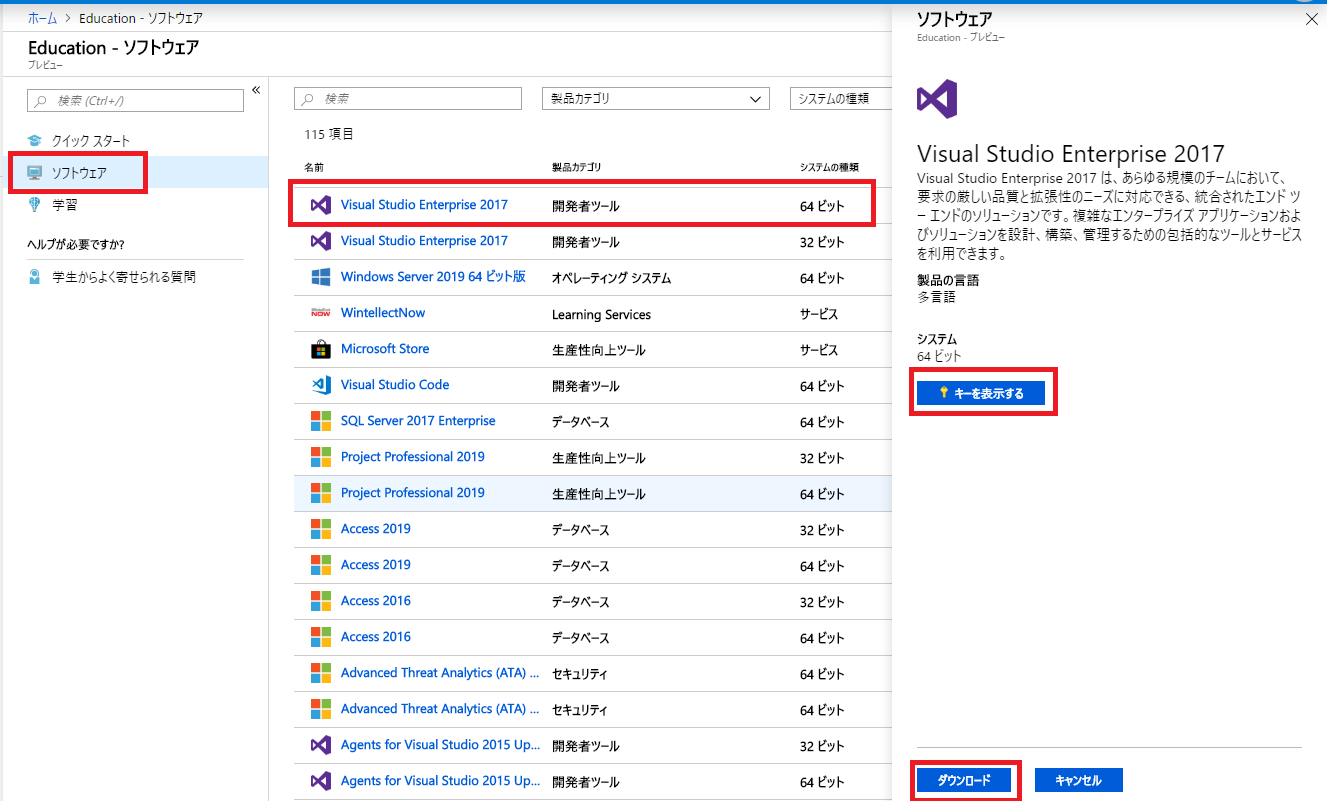The image size is (1327, 801).
Task: Click the Access 2016 32-bit row icon
Action: coord(320,601)
